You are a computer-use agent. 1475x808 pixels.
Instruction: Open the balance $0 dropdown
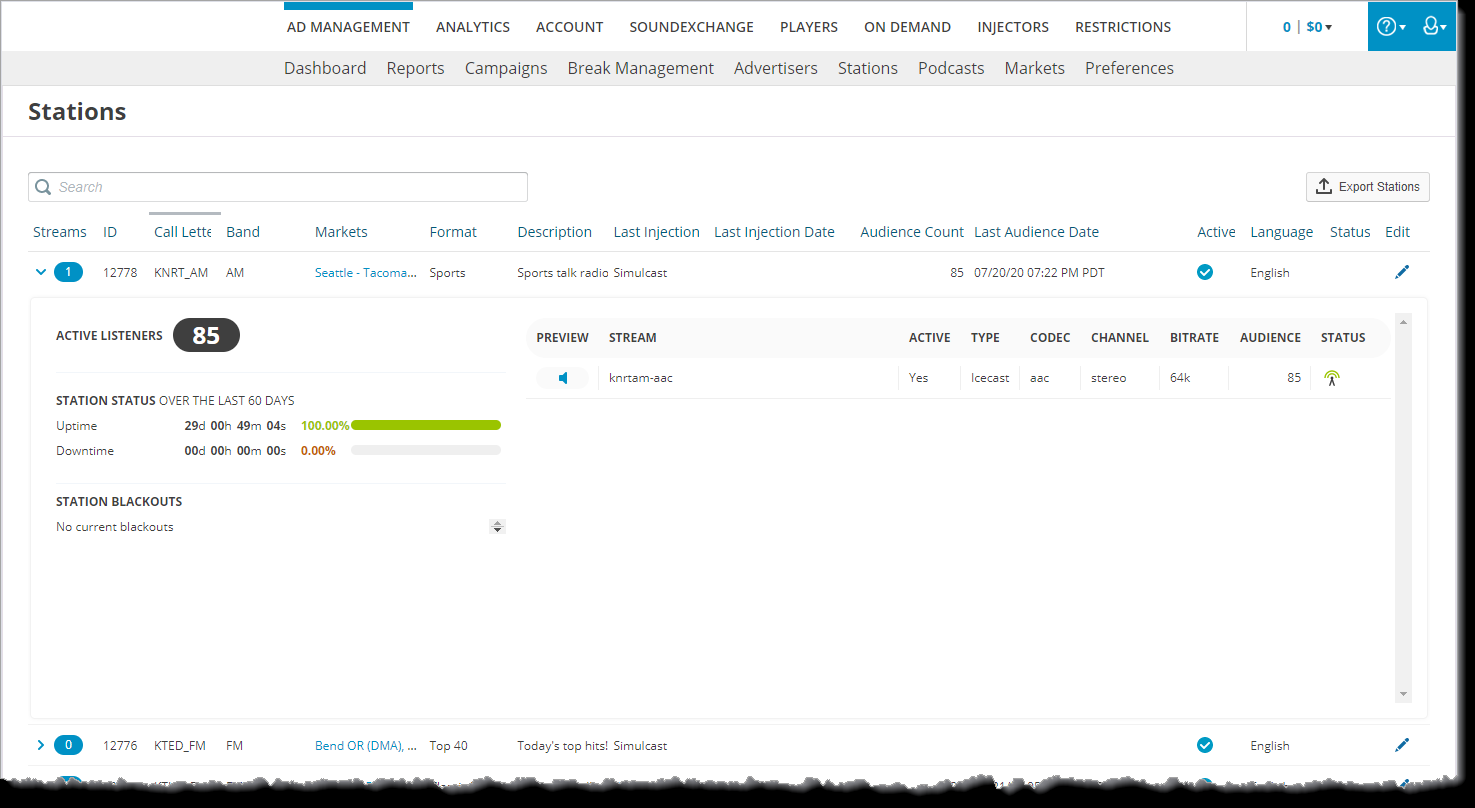(x=1319, y=27)
